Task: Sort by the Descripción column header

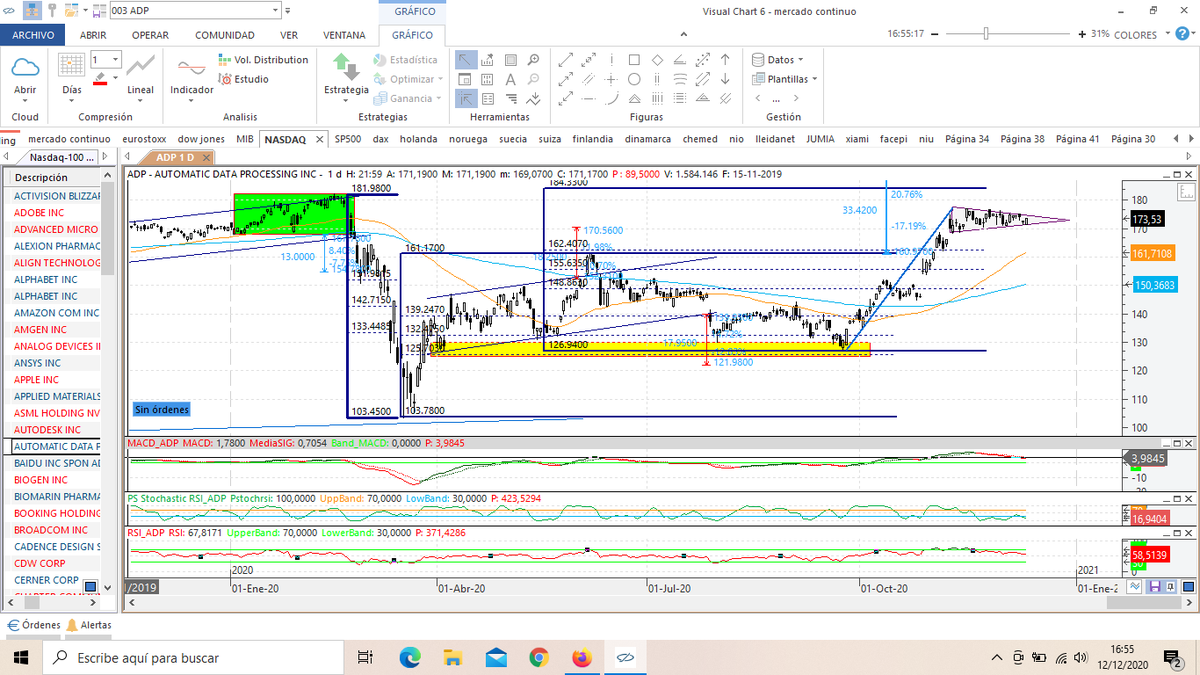Action: [53, 178]
